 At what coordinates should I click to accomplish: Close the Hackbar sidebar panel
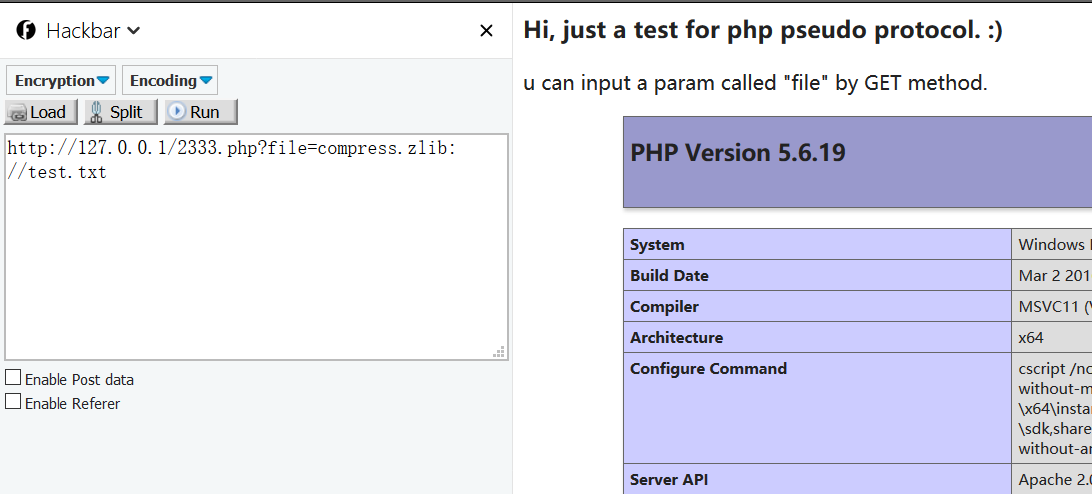point(486,31)
